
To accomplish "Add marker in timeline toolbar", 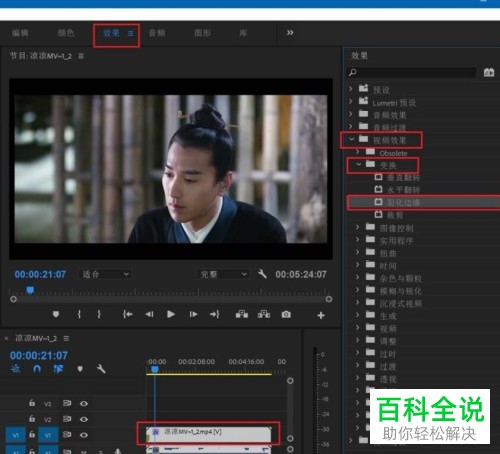I will pos(80,369).
